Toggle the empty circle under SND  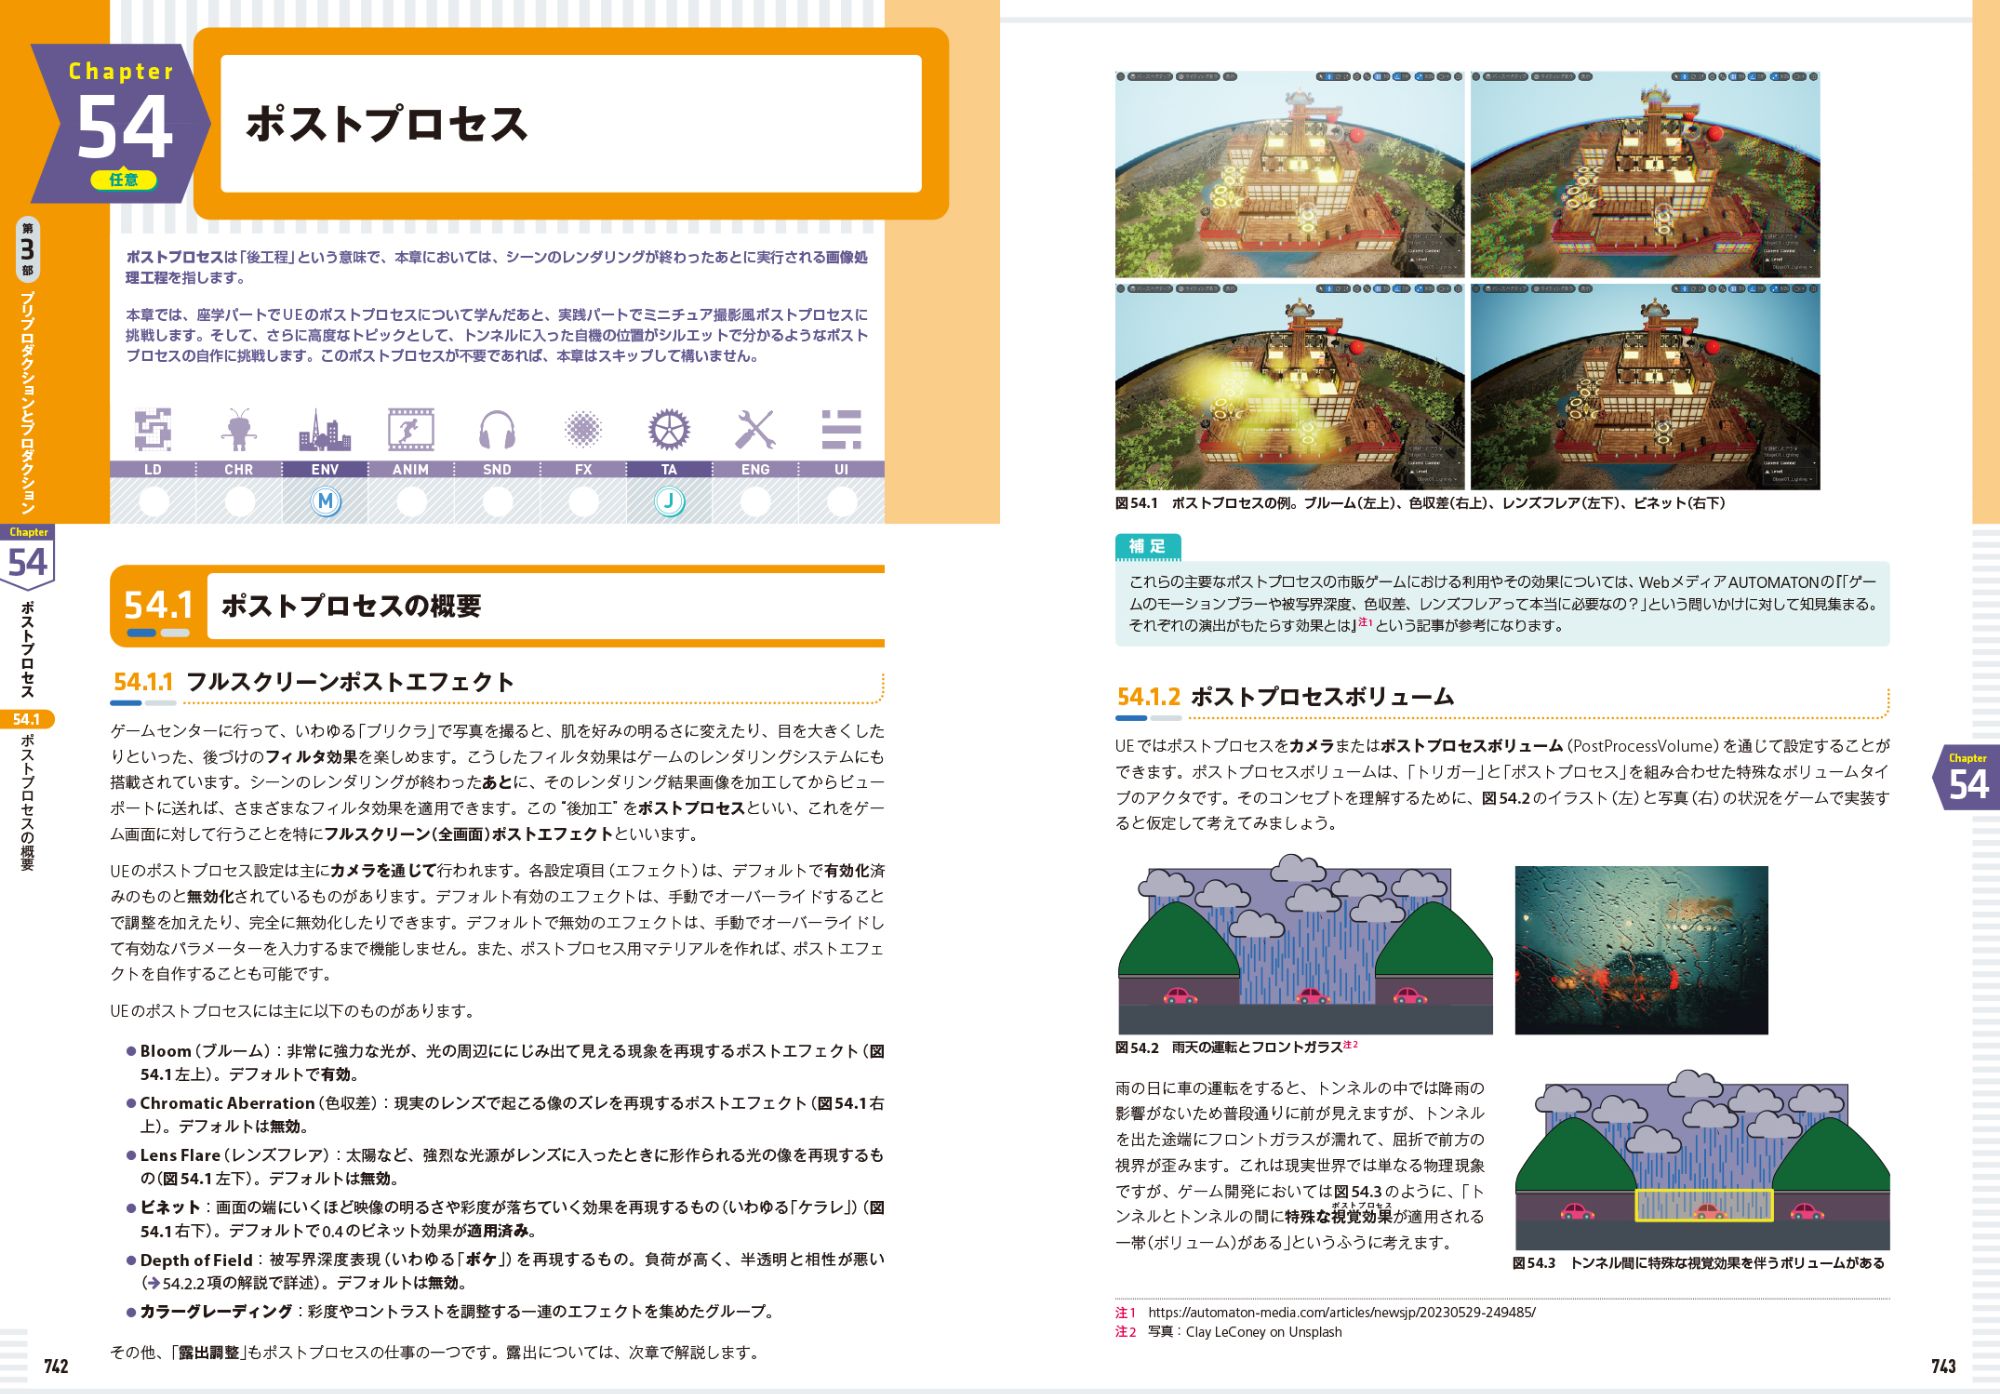tap(497, 501)
